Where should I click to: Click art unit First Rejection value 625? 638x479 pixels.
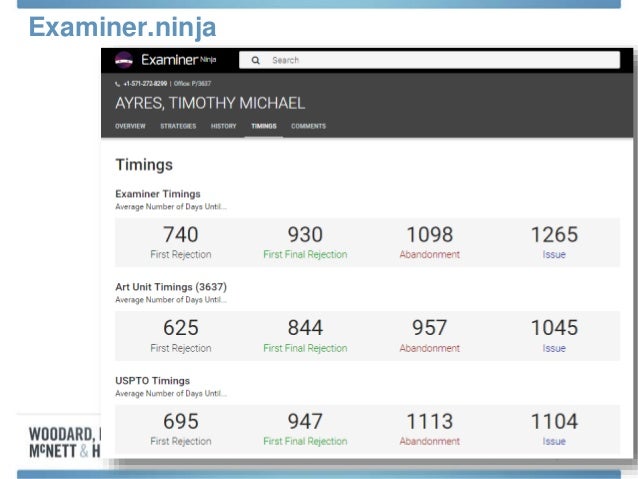181,328
